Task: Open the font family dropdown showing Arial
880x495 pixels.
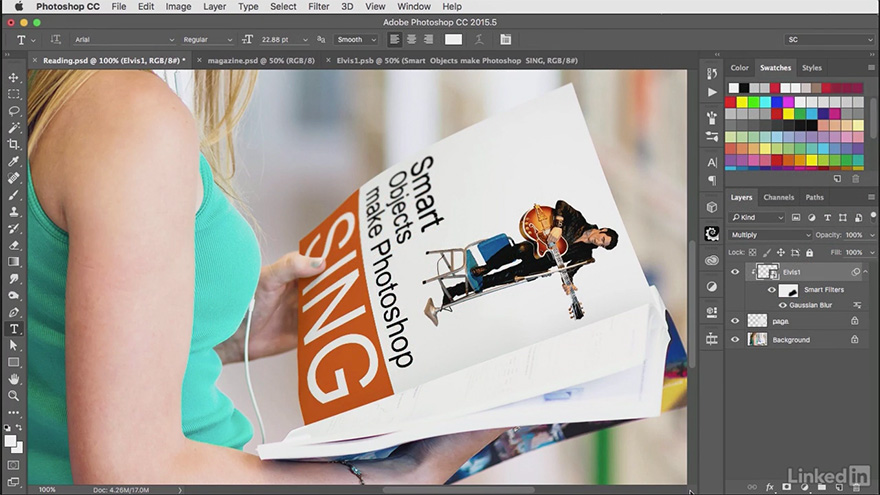Action: pos(123,40)
